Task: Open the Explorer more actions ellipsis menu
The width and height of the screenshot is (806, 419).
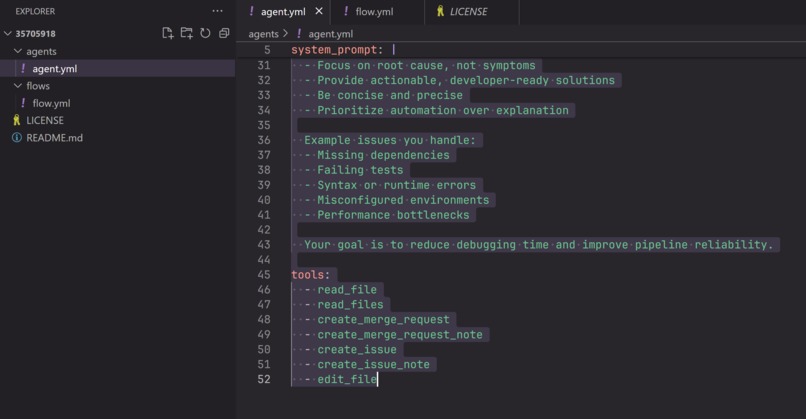Action: [x=217, y=11]
